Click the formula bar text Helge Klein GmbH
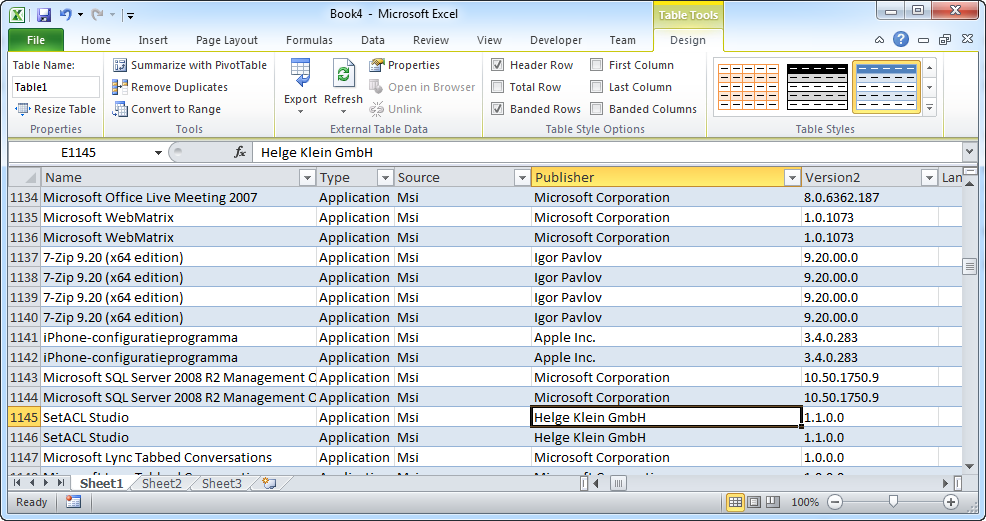The height and width of the screenshot is (521, 986). 317,152
